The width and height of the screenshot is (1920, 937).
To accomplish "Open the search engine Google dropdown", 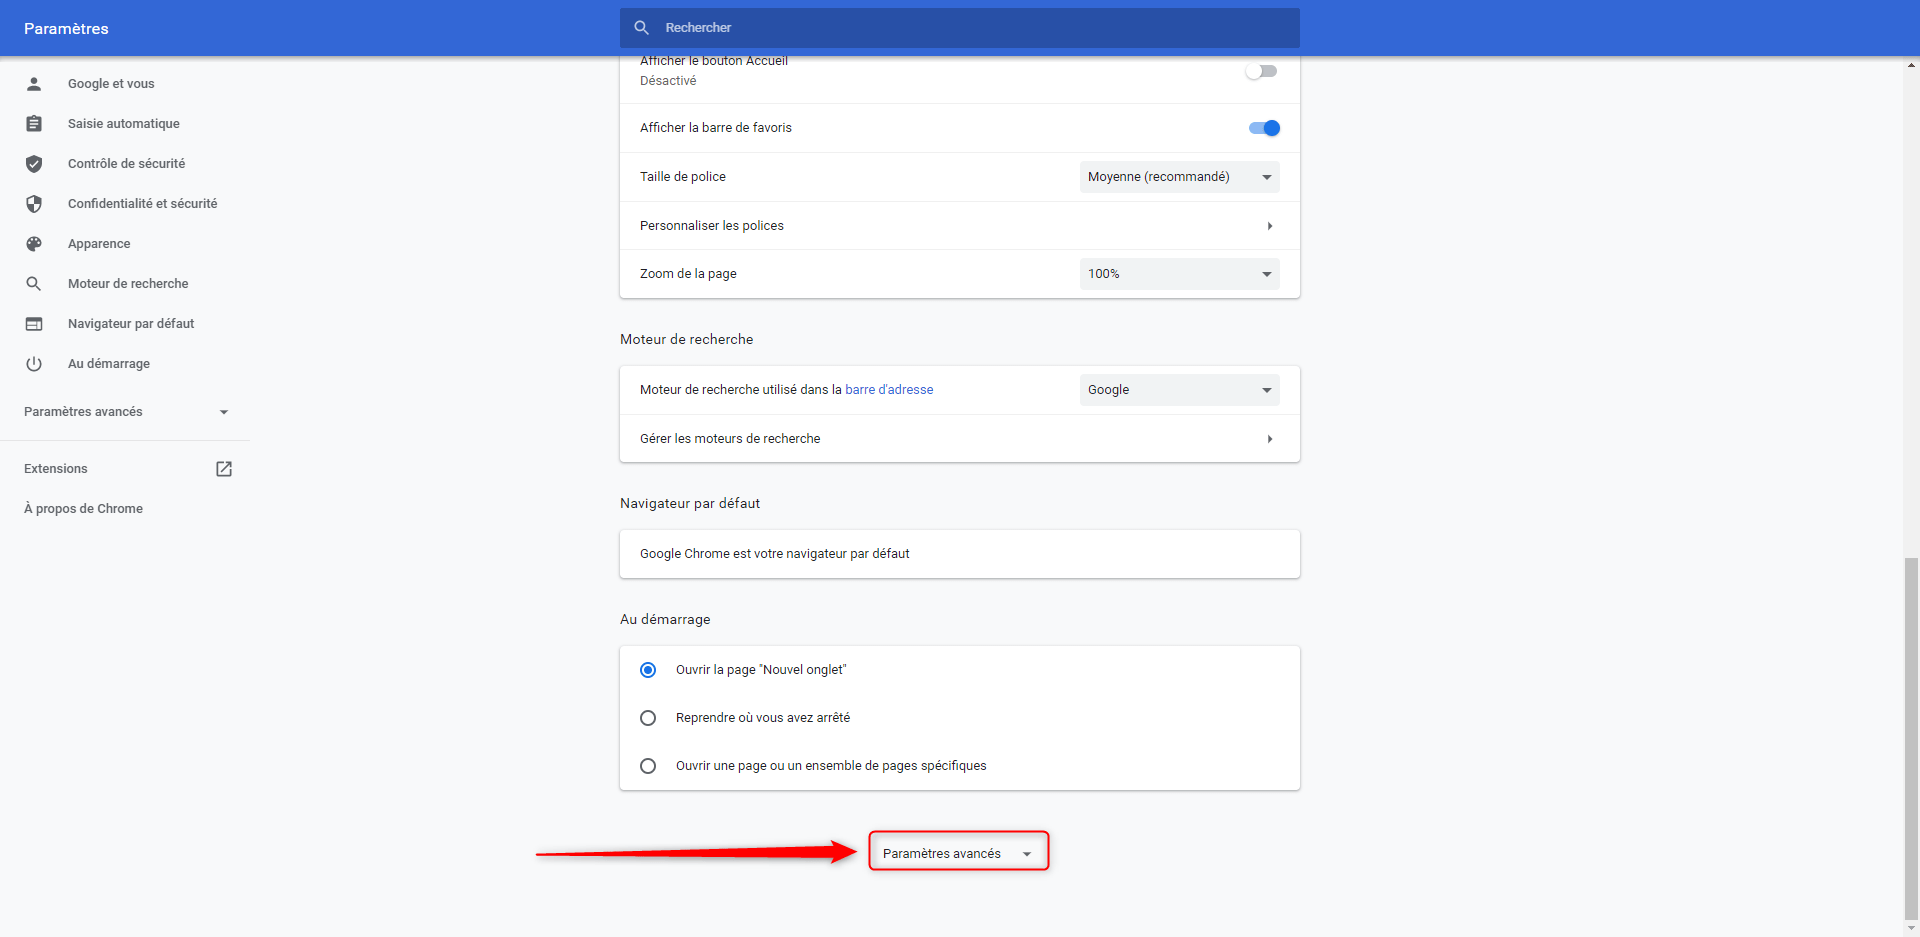I will click(1180, 390).
